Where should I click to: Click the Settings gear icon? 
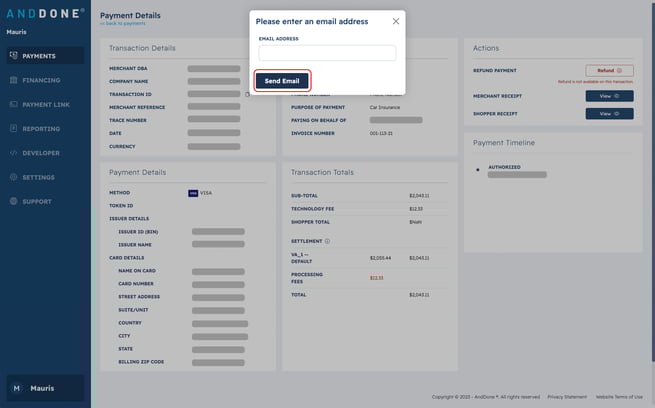click(13, 177)
